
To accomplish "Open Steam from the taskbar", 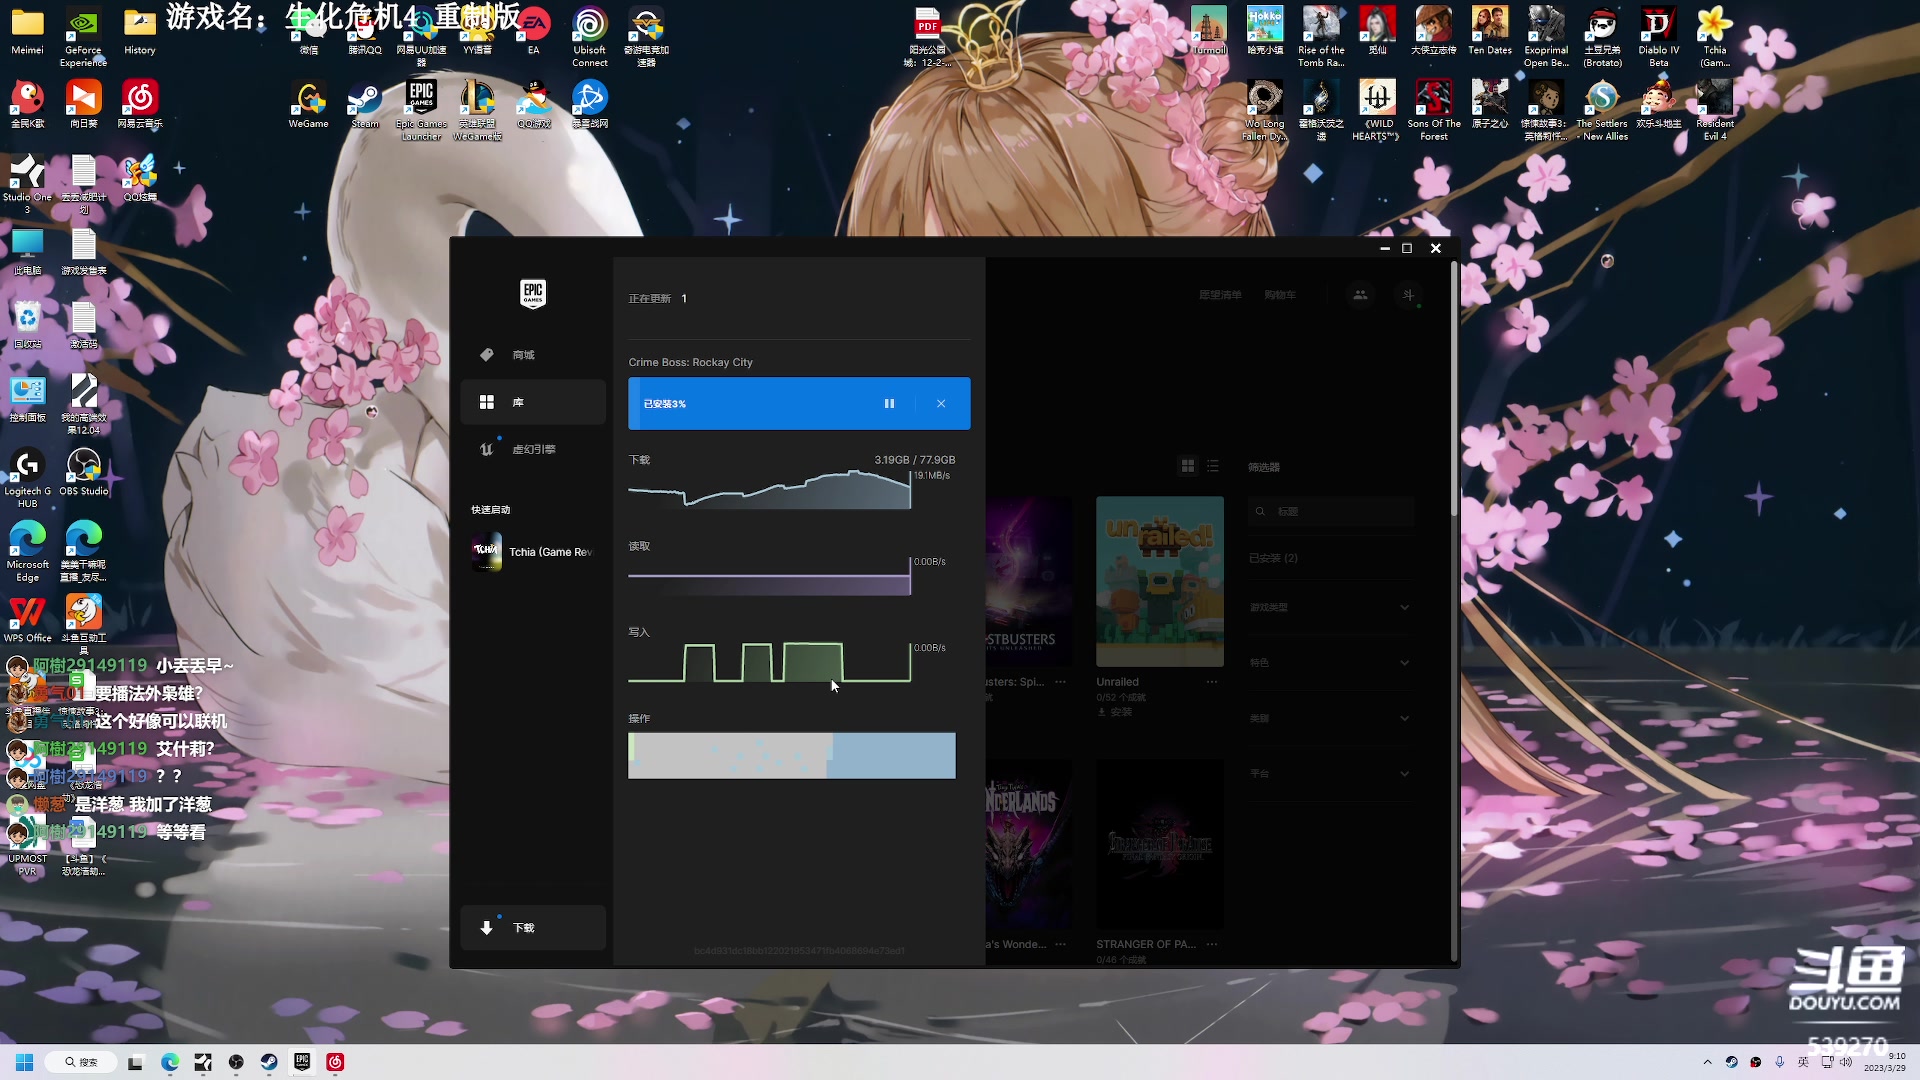I will click(x=269, y=1062).
